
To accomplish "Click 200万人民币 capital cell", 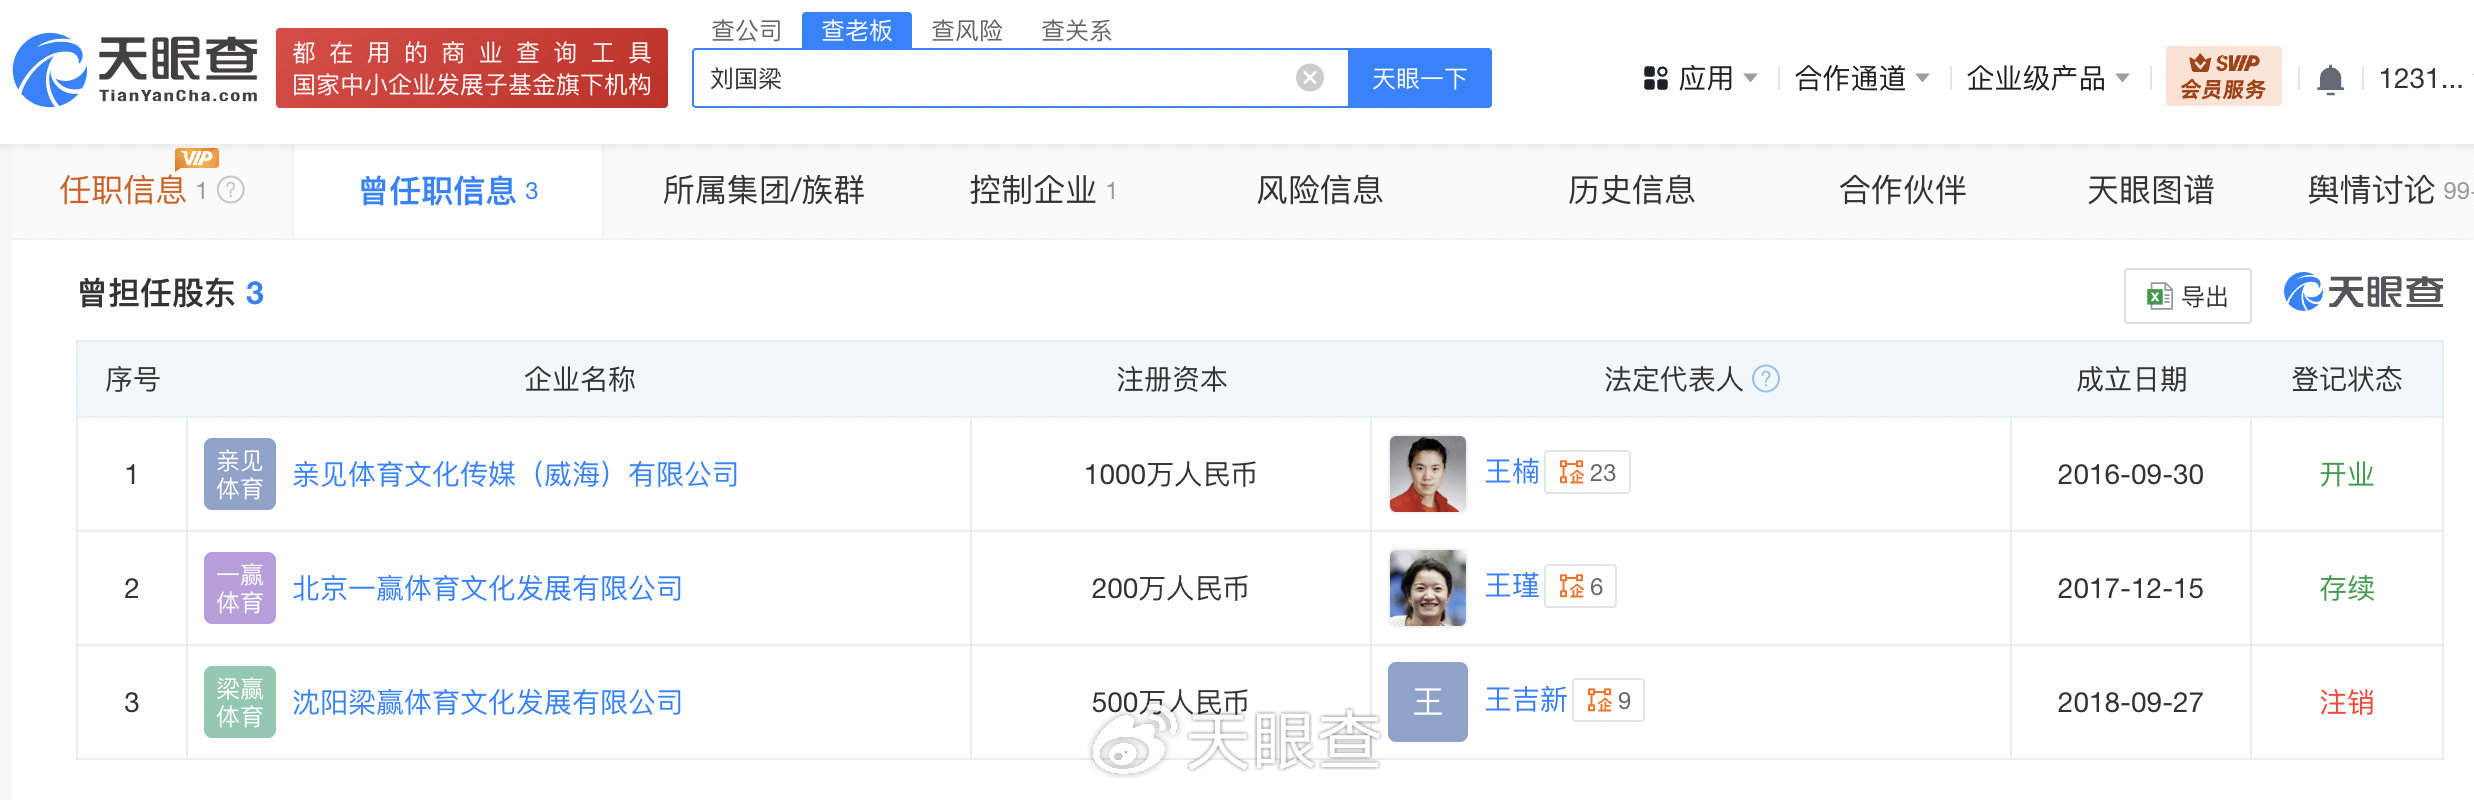I will (1170, 588).
